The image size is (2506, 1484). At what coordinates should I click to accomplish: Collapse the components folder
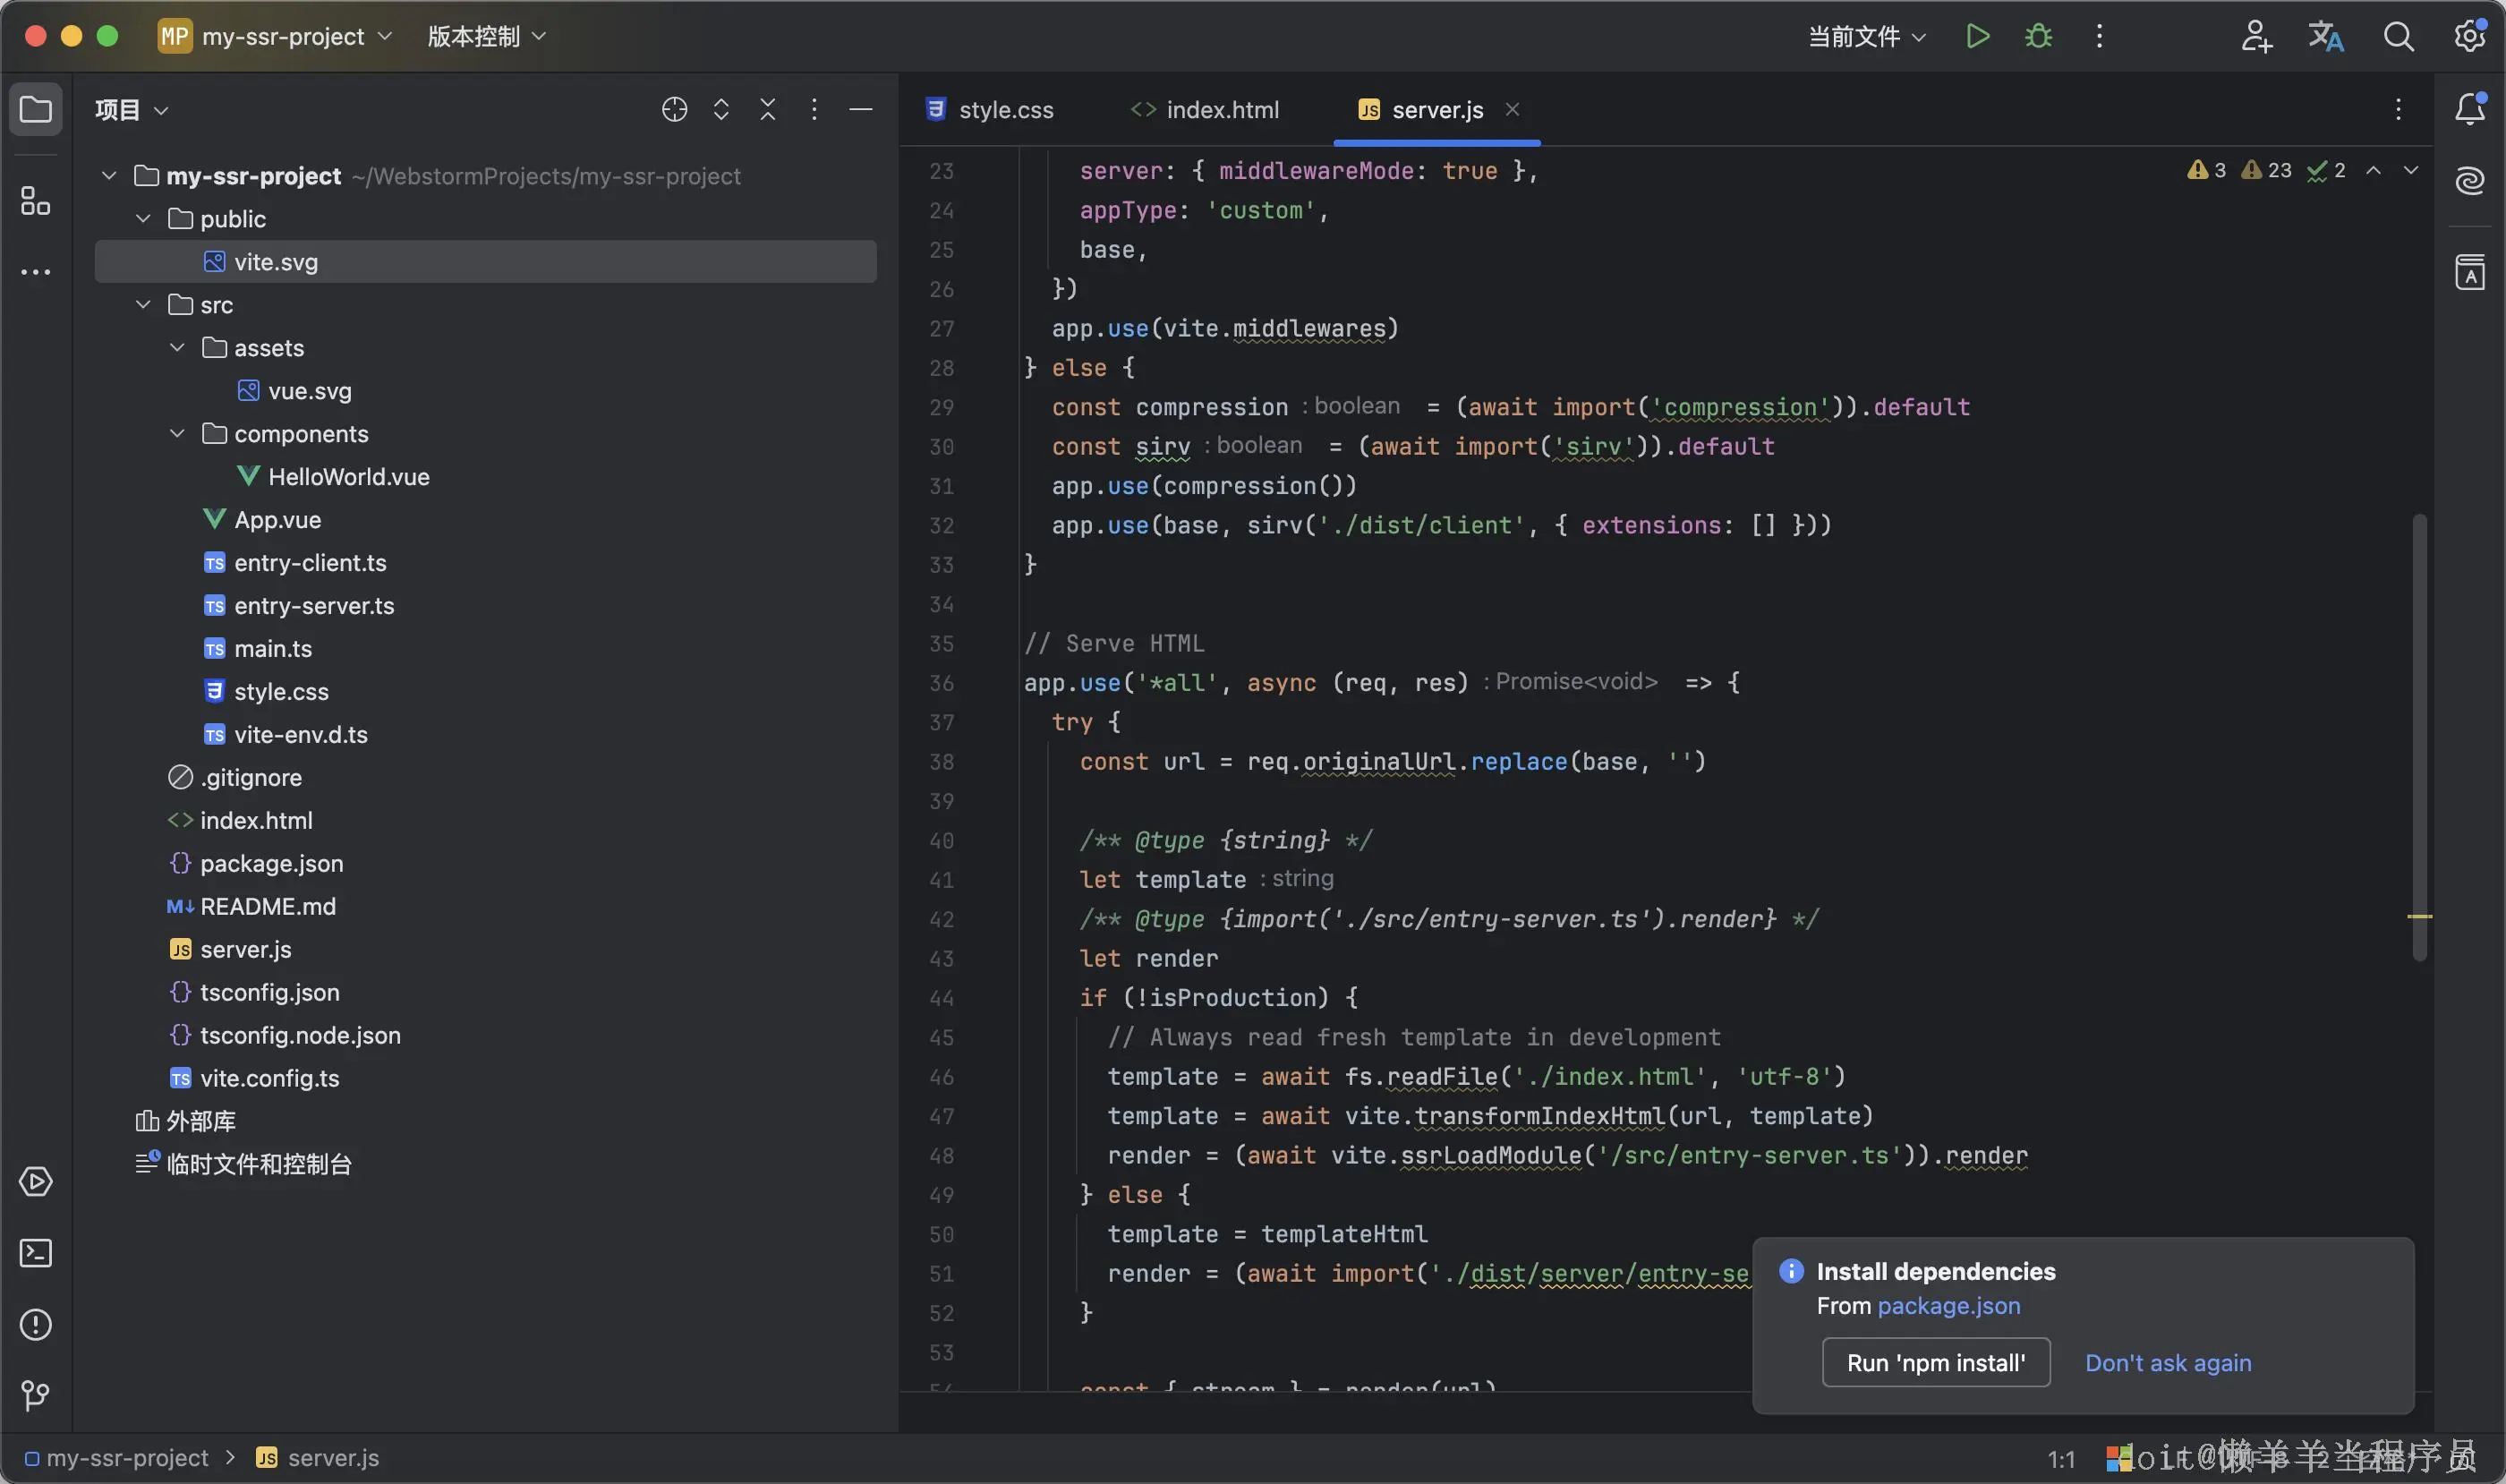[177, 434]
